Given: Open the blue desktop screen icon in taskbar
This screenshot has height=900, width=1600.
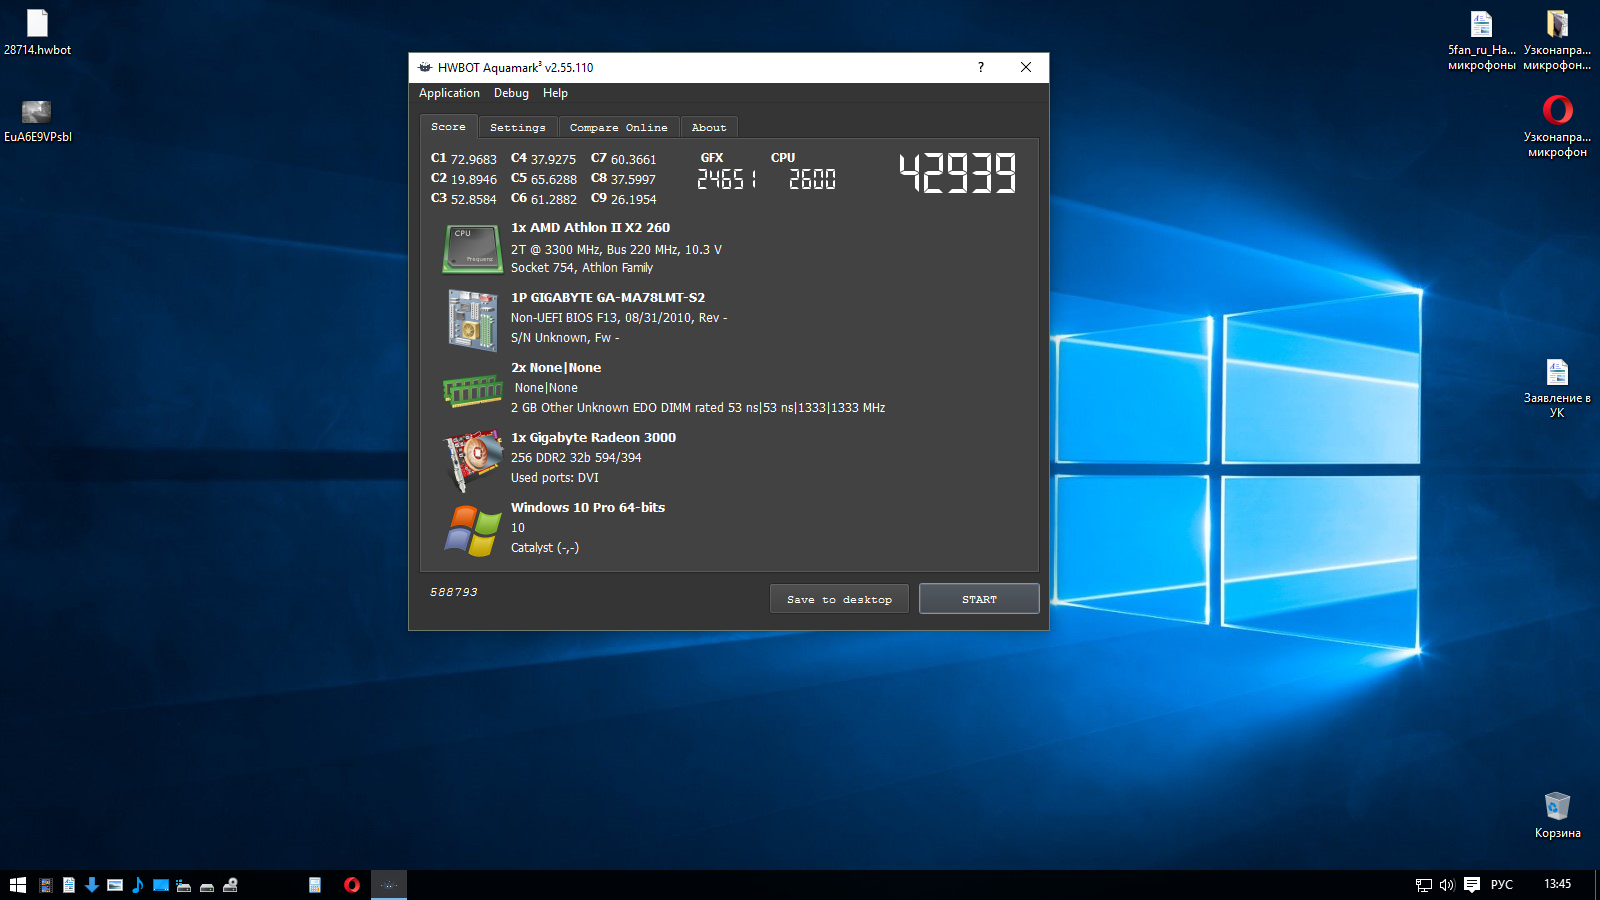Looking at the screenshot, I should pyautogui.click(x=161, y=885).
